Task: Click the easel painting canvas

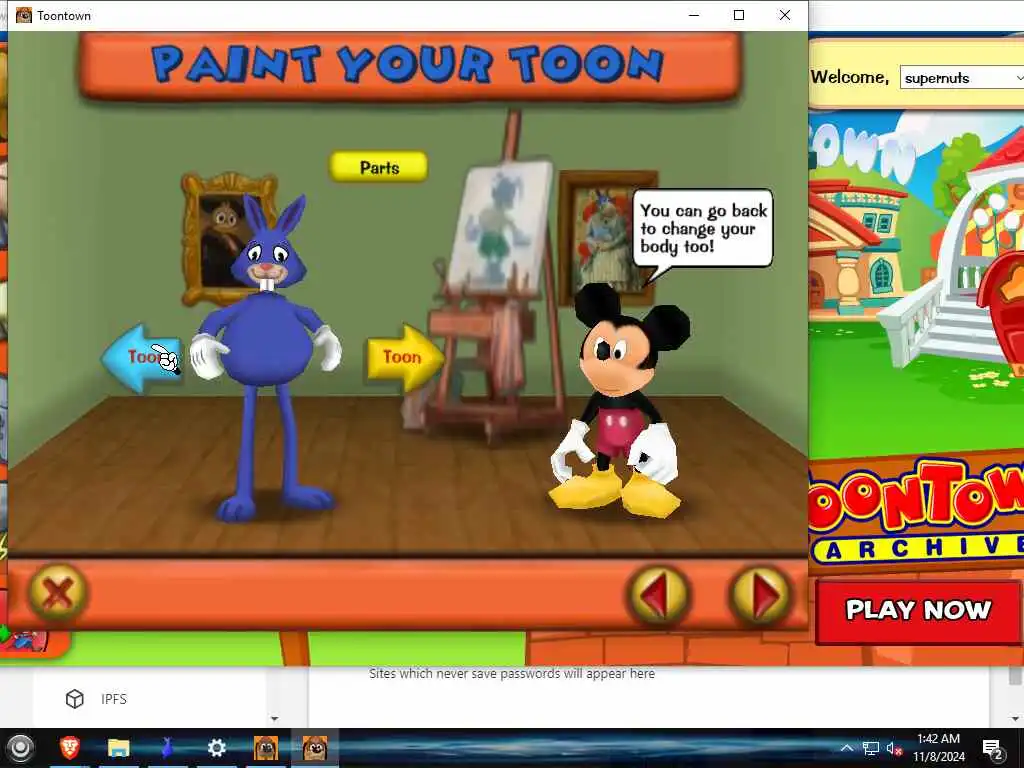Action: (x=502, y=225)
